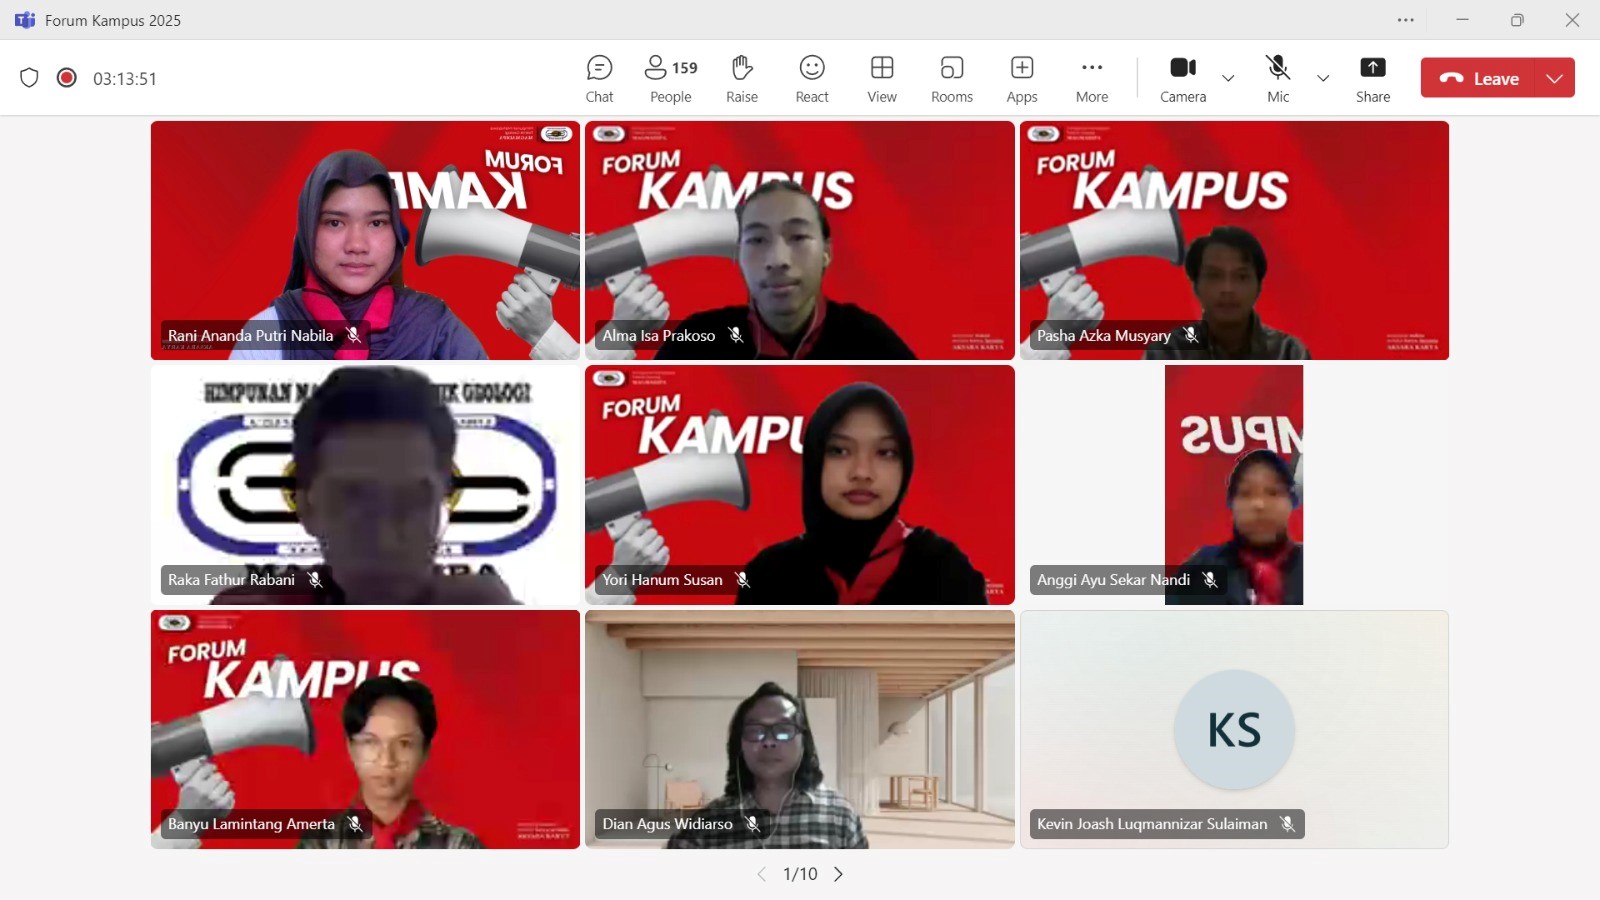
Task: Unmute the Mic
Action: [1278, 79]
